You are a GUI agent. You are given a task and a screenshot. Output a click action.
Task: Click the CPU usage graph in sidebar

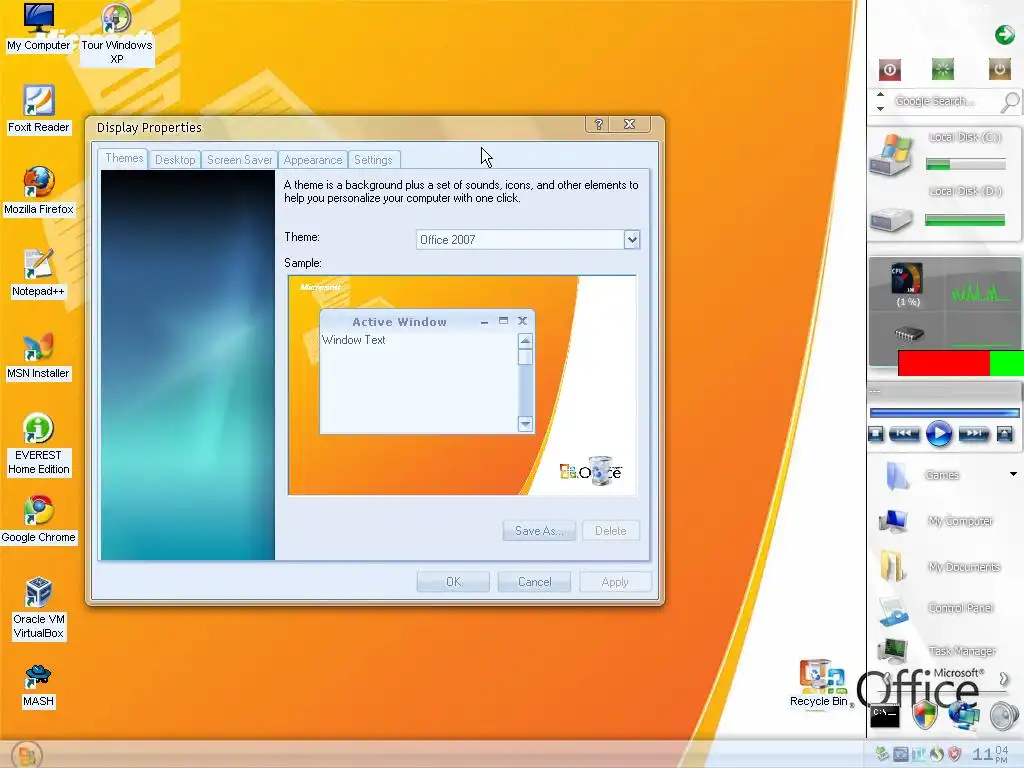point(980,291)
